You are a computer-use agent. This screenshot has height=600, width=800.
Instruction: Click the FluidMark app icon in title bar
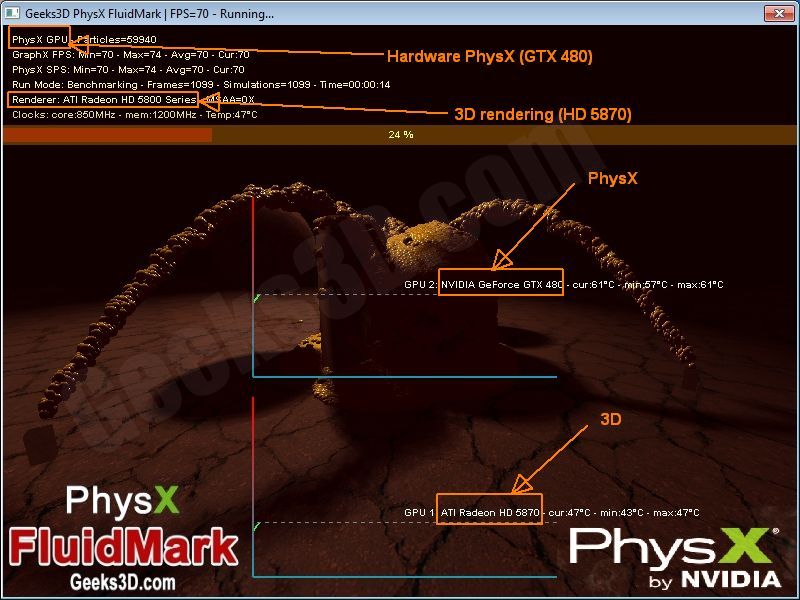pos(13,13)
